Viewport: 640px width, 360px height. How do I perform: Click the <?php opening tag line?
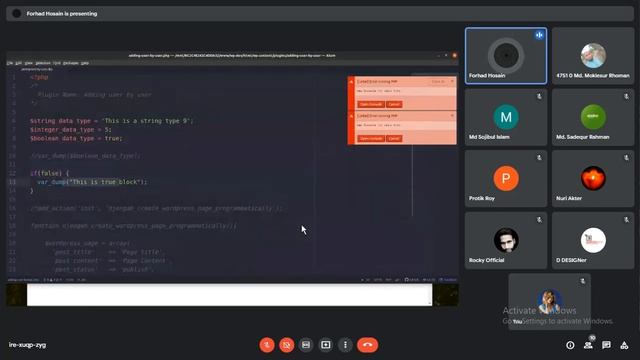click(39, 77)
